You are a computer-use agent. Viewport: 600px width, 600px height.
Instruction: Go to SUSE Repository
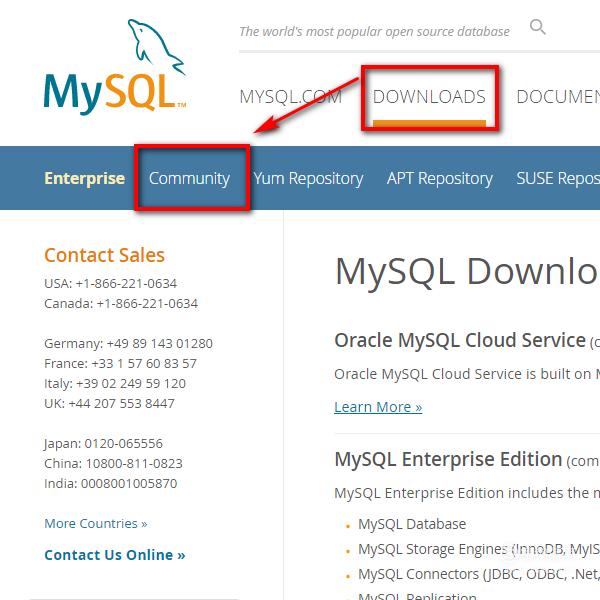pos(558,179)
